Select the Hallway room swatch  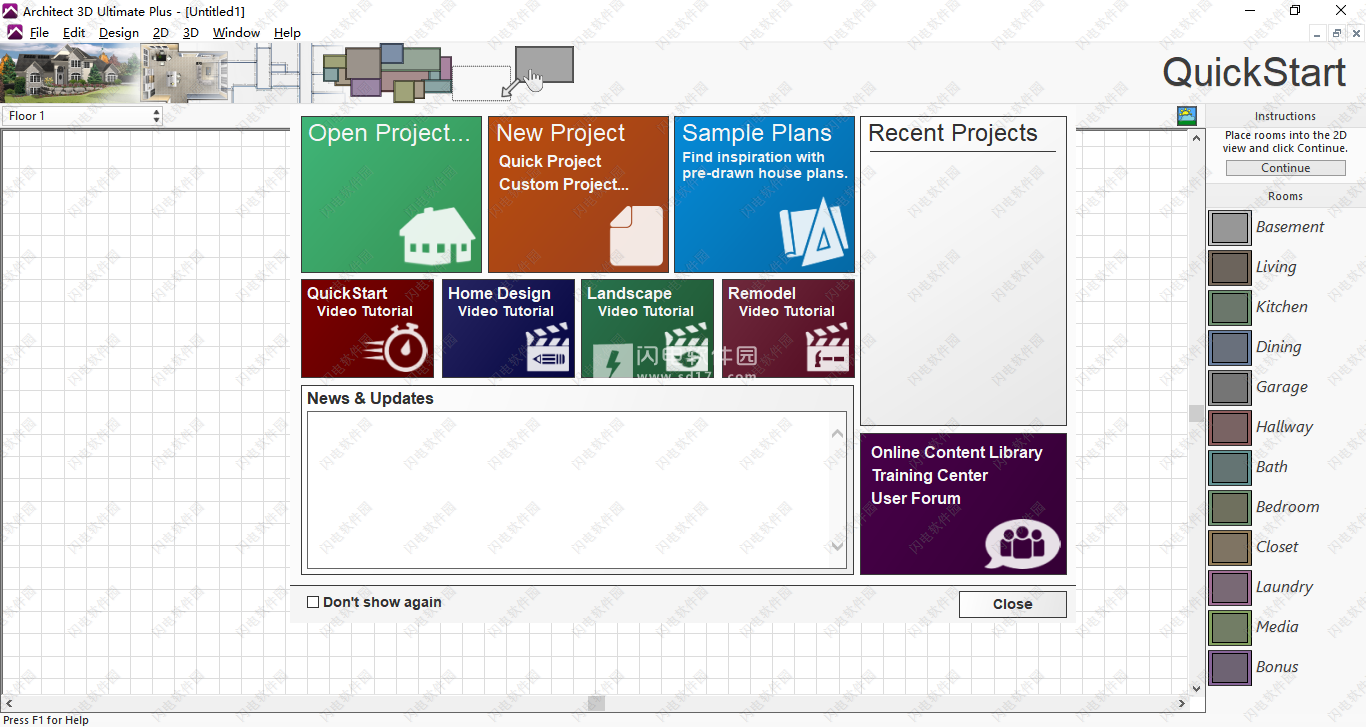(1230, 428)
